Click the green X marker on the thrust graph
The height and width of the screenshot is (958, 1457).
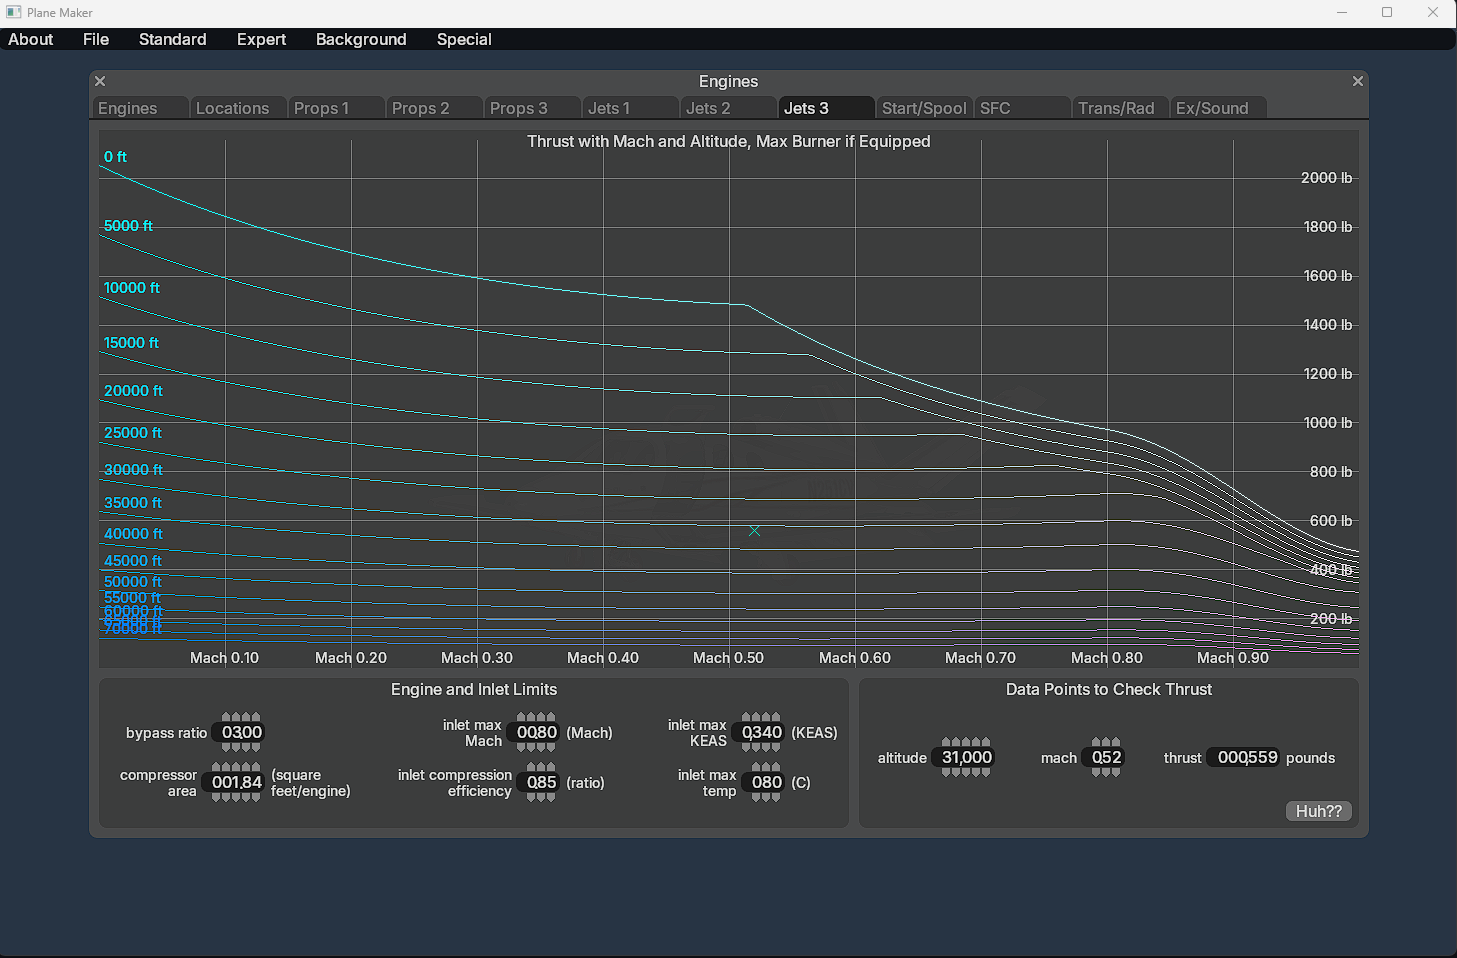click(754, 531)
